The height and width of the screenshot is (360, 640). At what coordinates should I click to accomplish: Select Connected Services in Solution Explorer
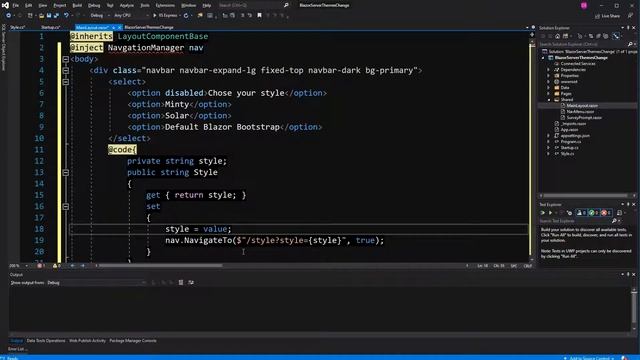pos(578,64)
